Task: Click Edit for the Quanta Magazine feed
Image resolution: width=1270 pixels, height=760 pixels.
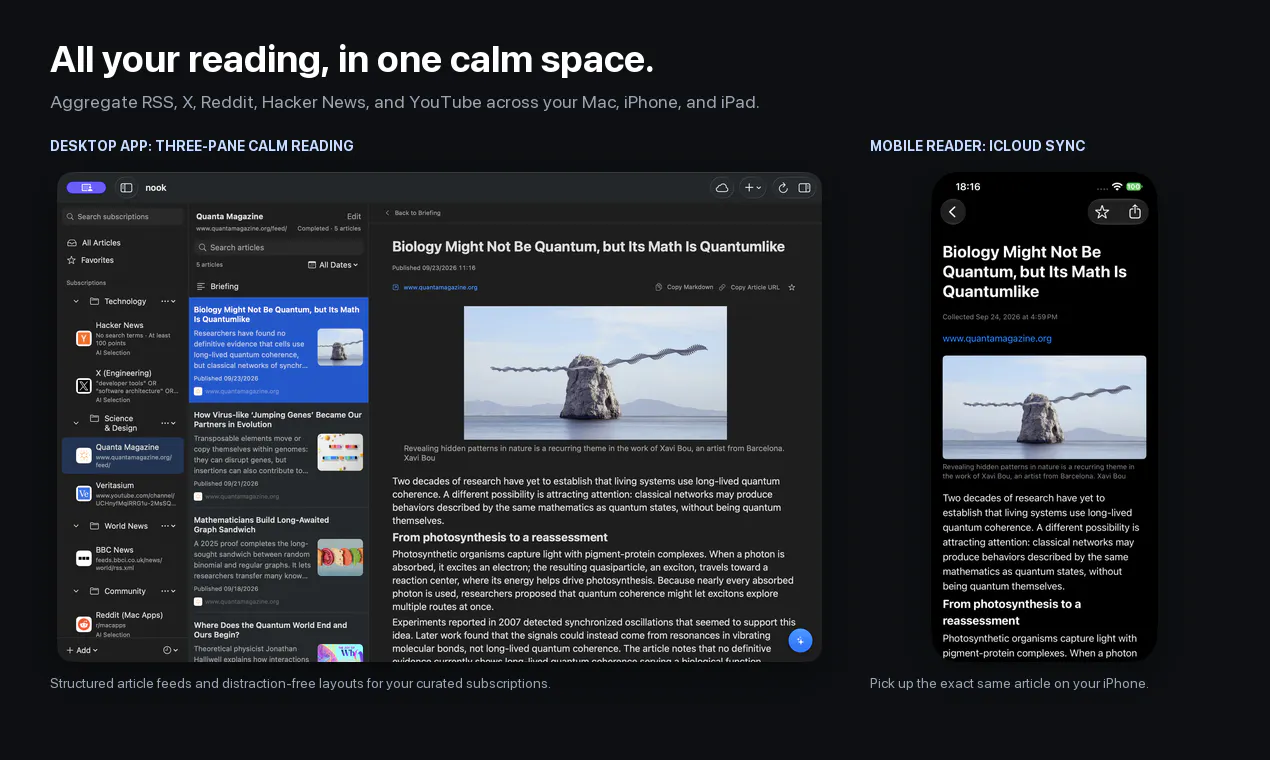Action: (354, 216)
